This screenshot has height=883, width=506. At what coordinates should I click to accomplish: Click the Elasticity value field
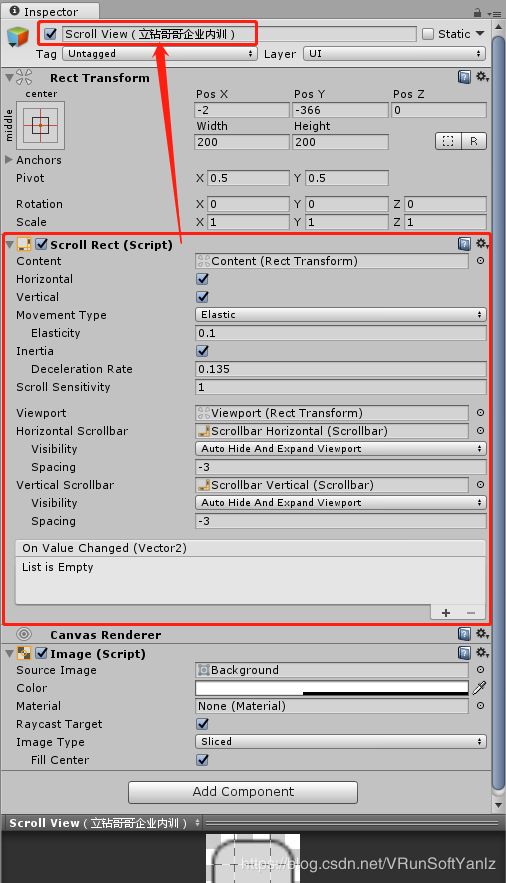click(x=341, y=333)
